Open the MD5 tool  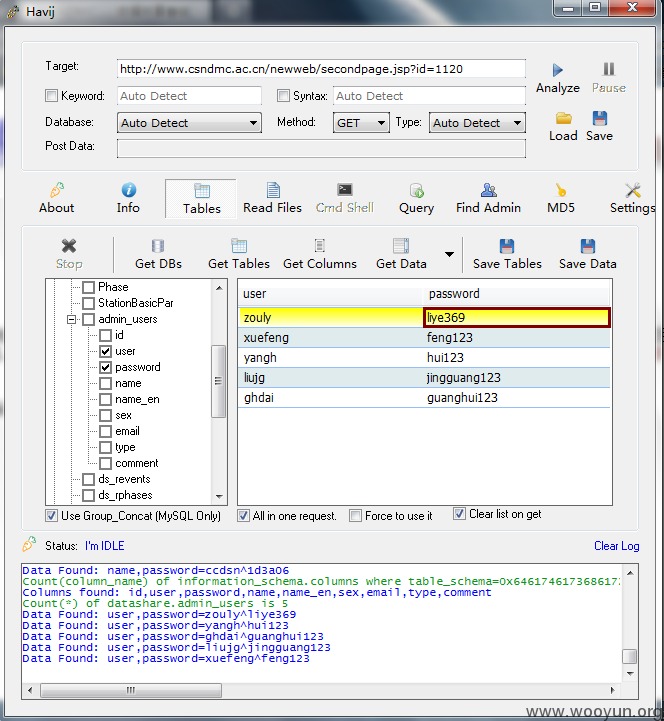point(561,199)
